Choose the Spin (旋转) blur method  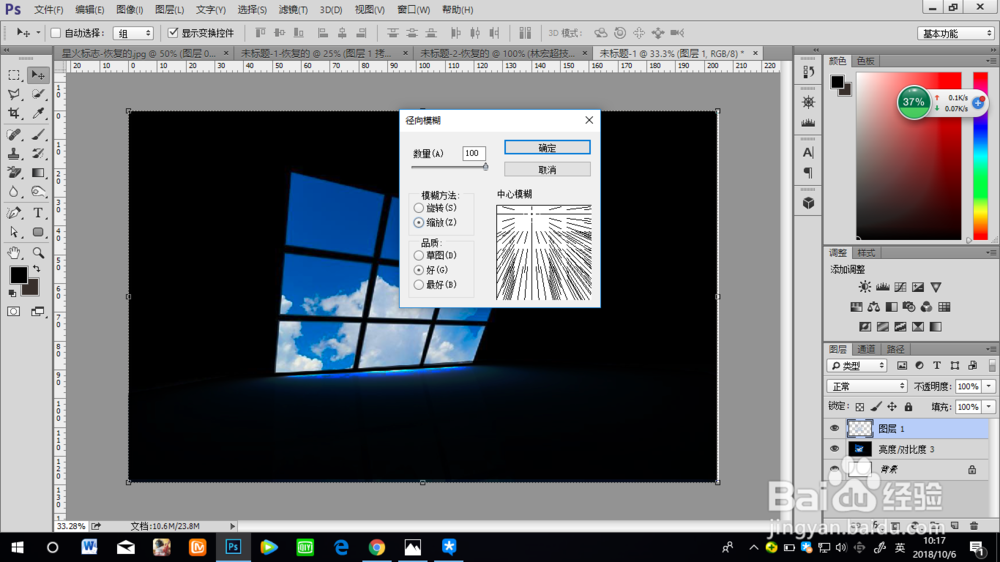point(418,208)
